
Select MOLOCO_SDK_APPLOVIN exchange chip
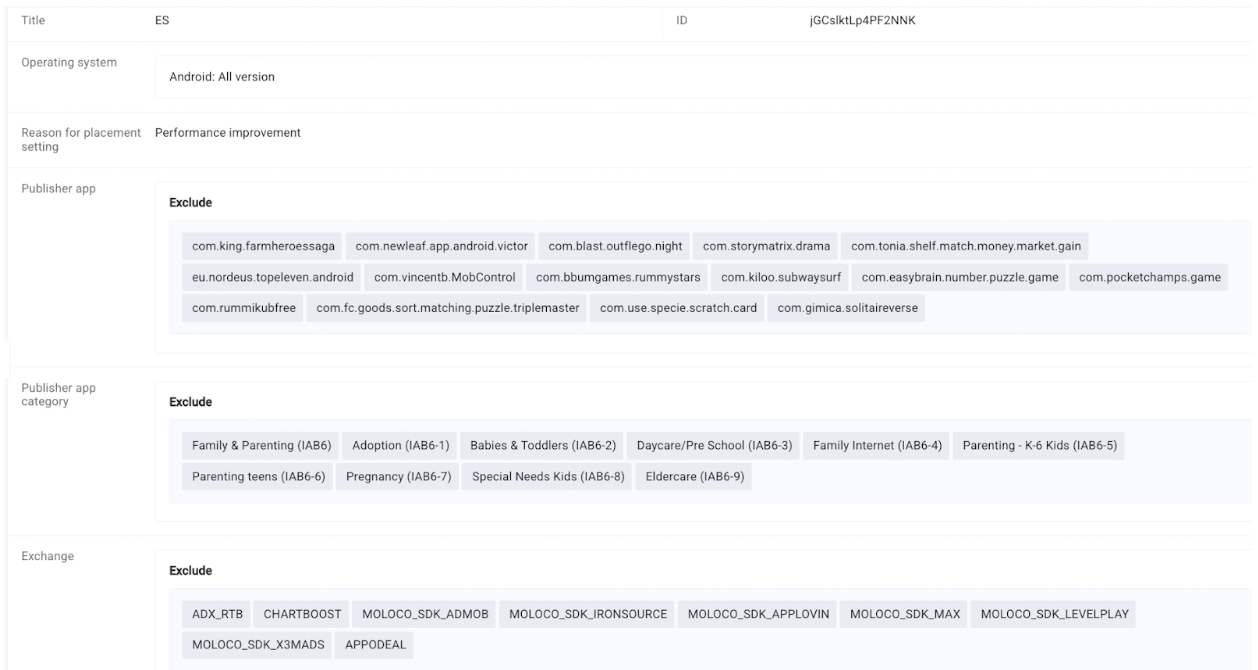[759, 613]
